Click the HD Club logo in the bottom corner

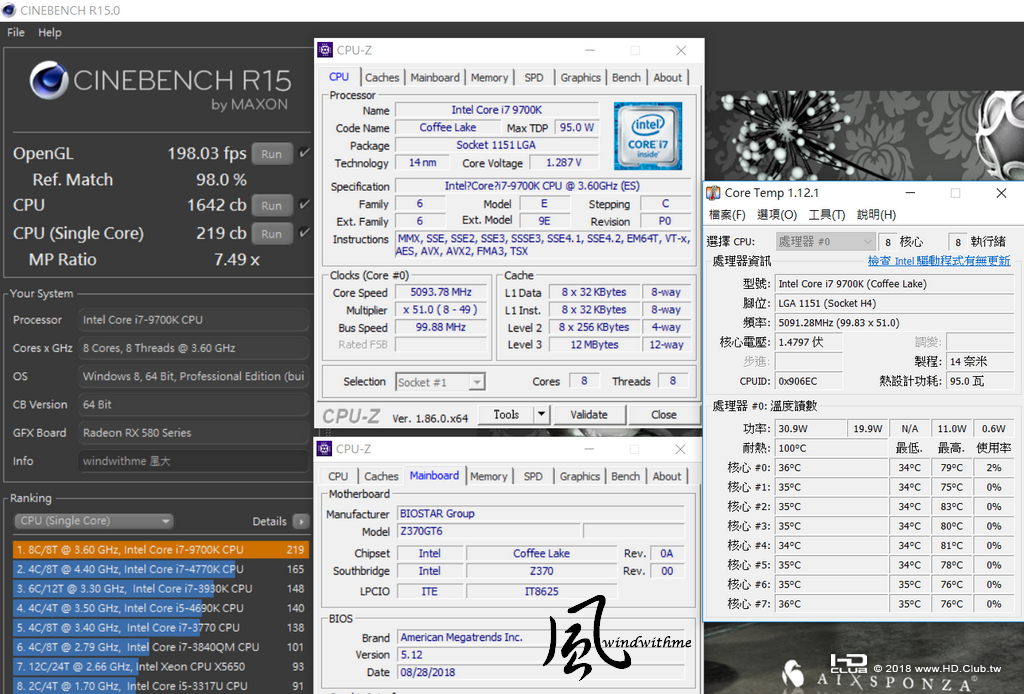(x=848, y=663)
